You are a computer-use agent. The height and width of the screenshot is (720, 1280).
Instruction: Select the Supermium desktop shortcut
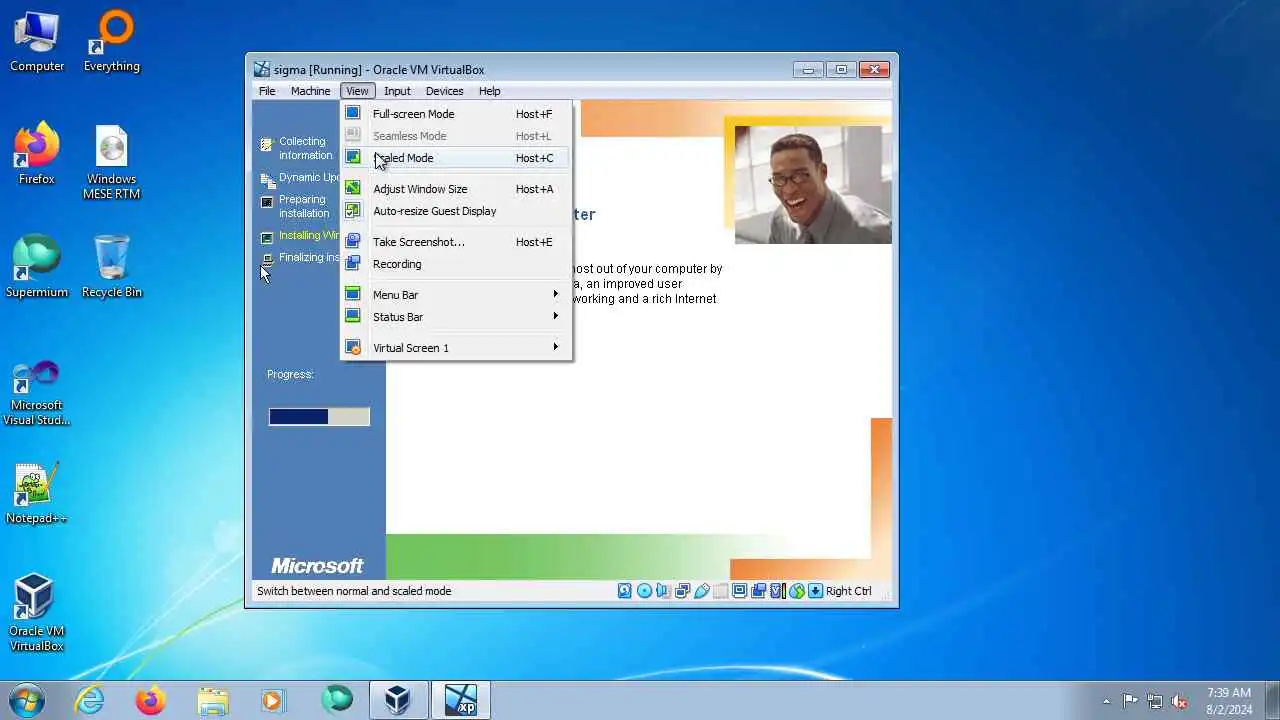[x=37, y=268]
